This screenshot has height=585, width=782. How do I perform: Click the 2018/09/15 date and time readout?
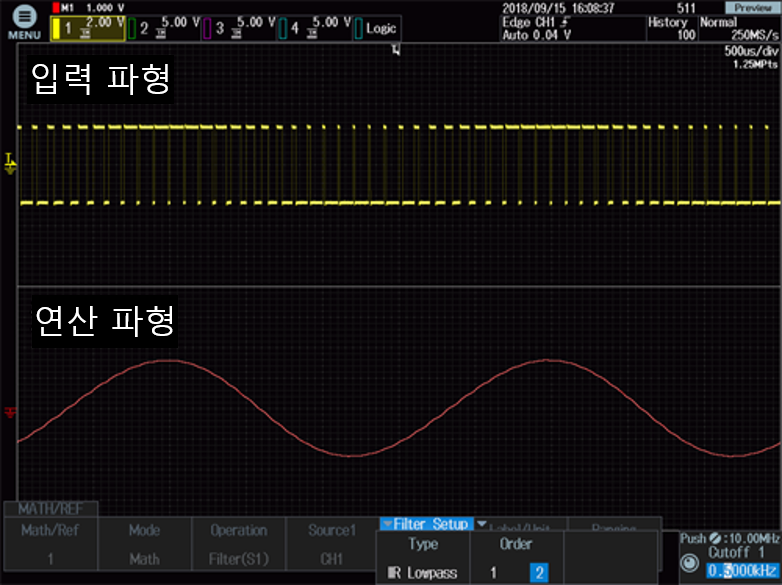pos(558,8)
